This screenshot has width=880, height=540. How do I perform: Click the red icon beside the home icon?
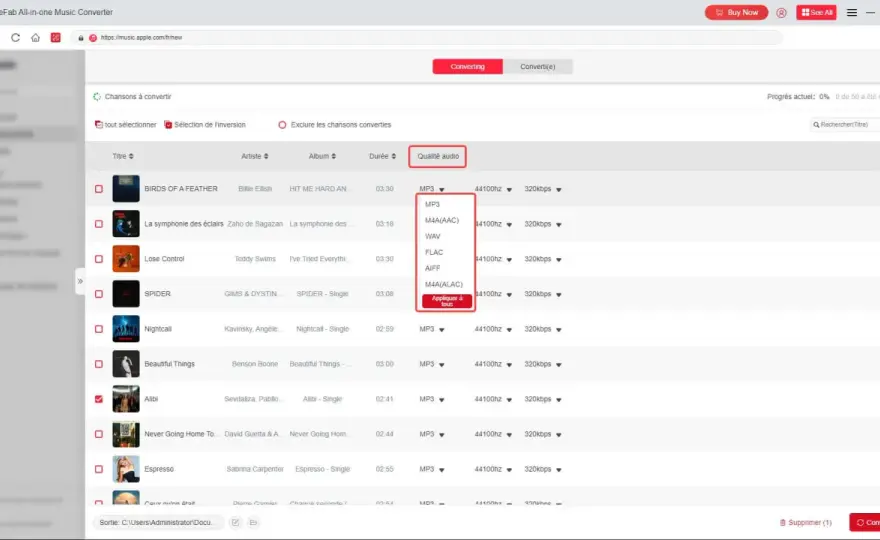(x=56, y=38)
